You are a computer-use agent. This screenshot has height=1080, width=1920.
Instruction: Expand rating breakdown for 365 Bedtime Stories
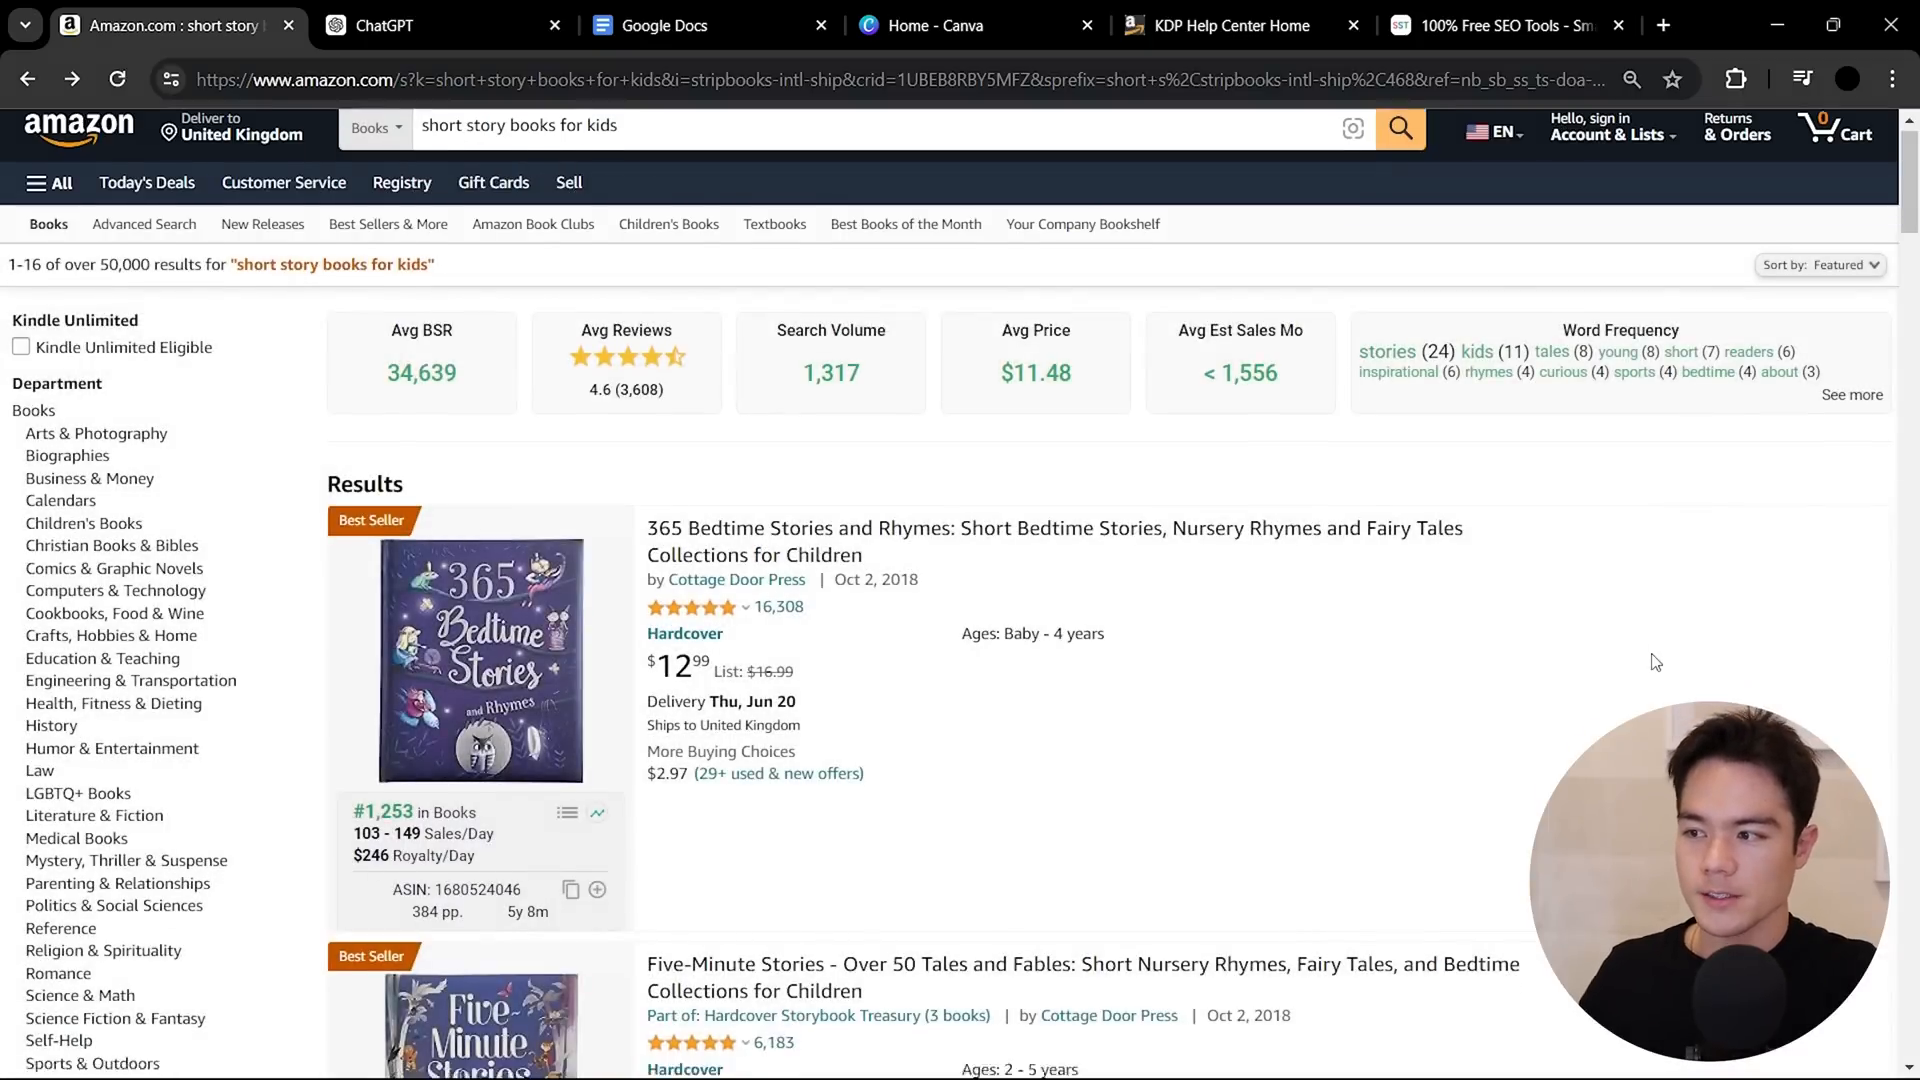tap(745, 608)
